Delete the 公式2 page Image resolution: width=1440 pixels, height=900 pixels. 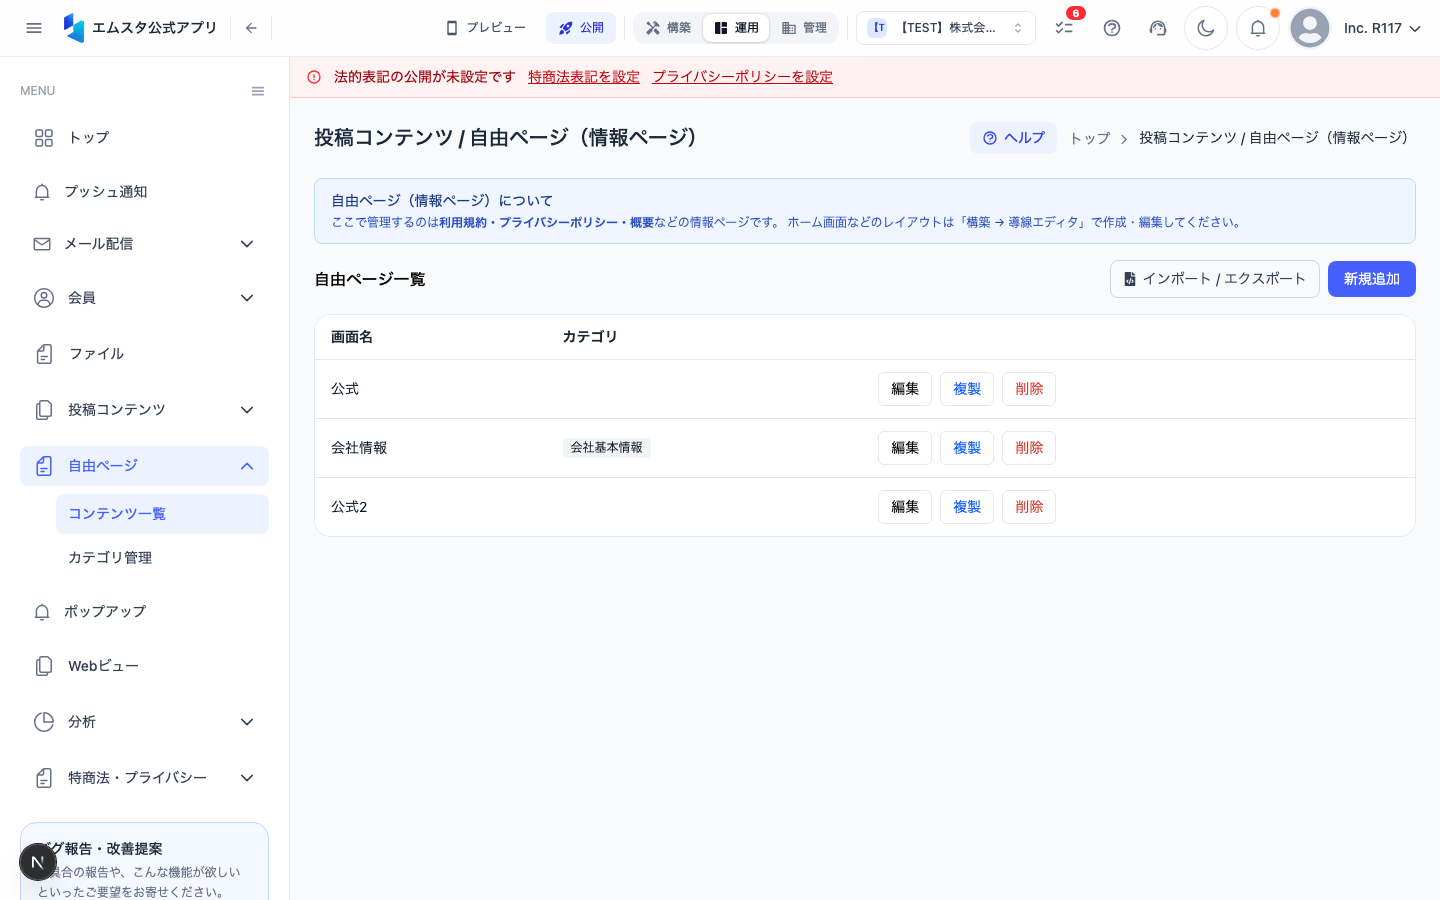tap(1029, 507)
